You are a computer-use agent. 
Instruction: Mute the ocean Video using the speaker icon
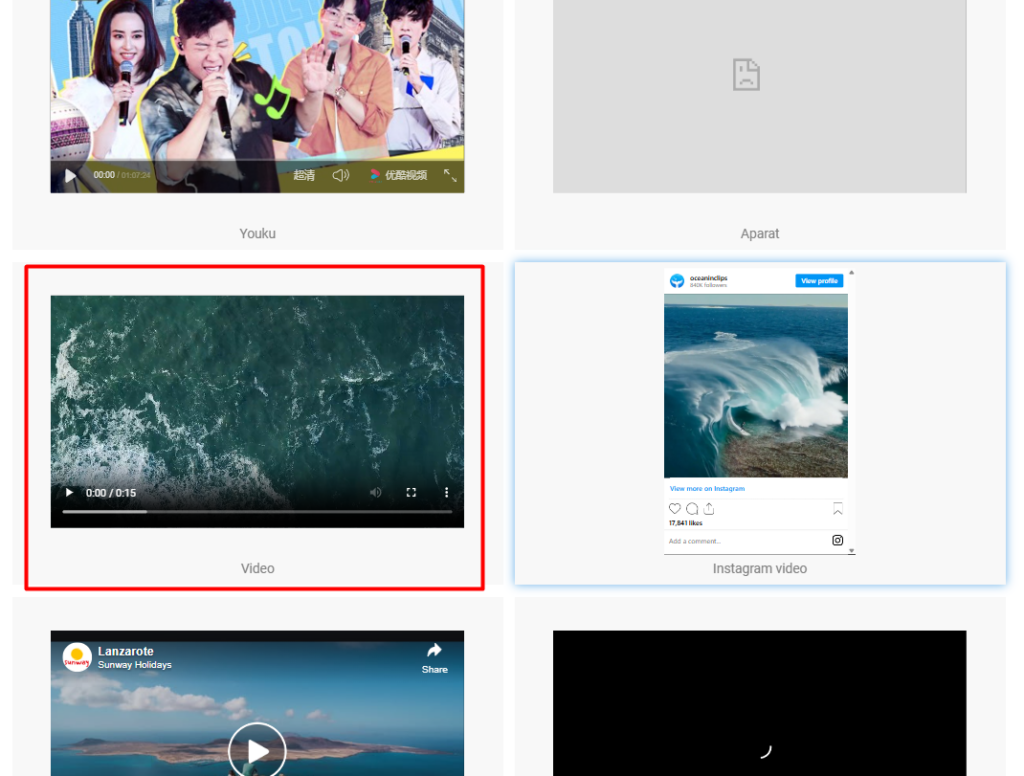pos(375,493)
